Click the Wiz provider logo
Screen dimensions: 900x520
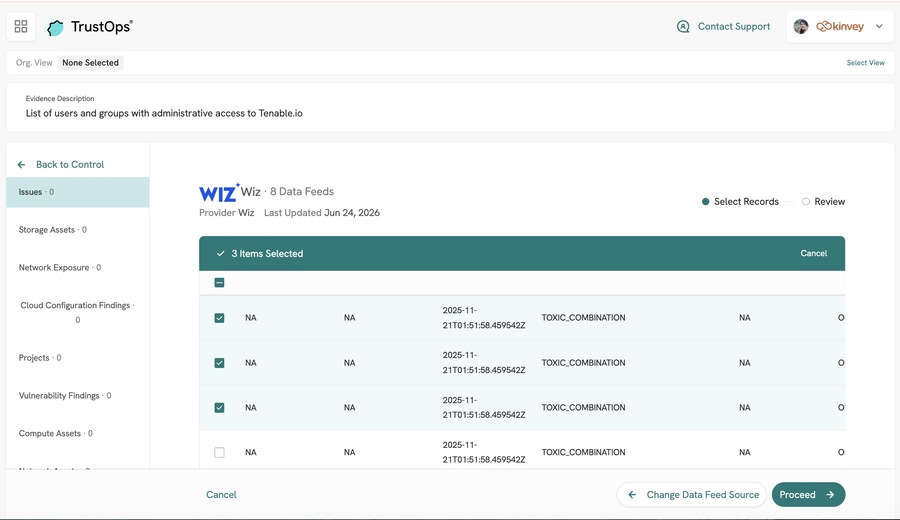(x=219, y=192)
